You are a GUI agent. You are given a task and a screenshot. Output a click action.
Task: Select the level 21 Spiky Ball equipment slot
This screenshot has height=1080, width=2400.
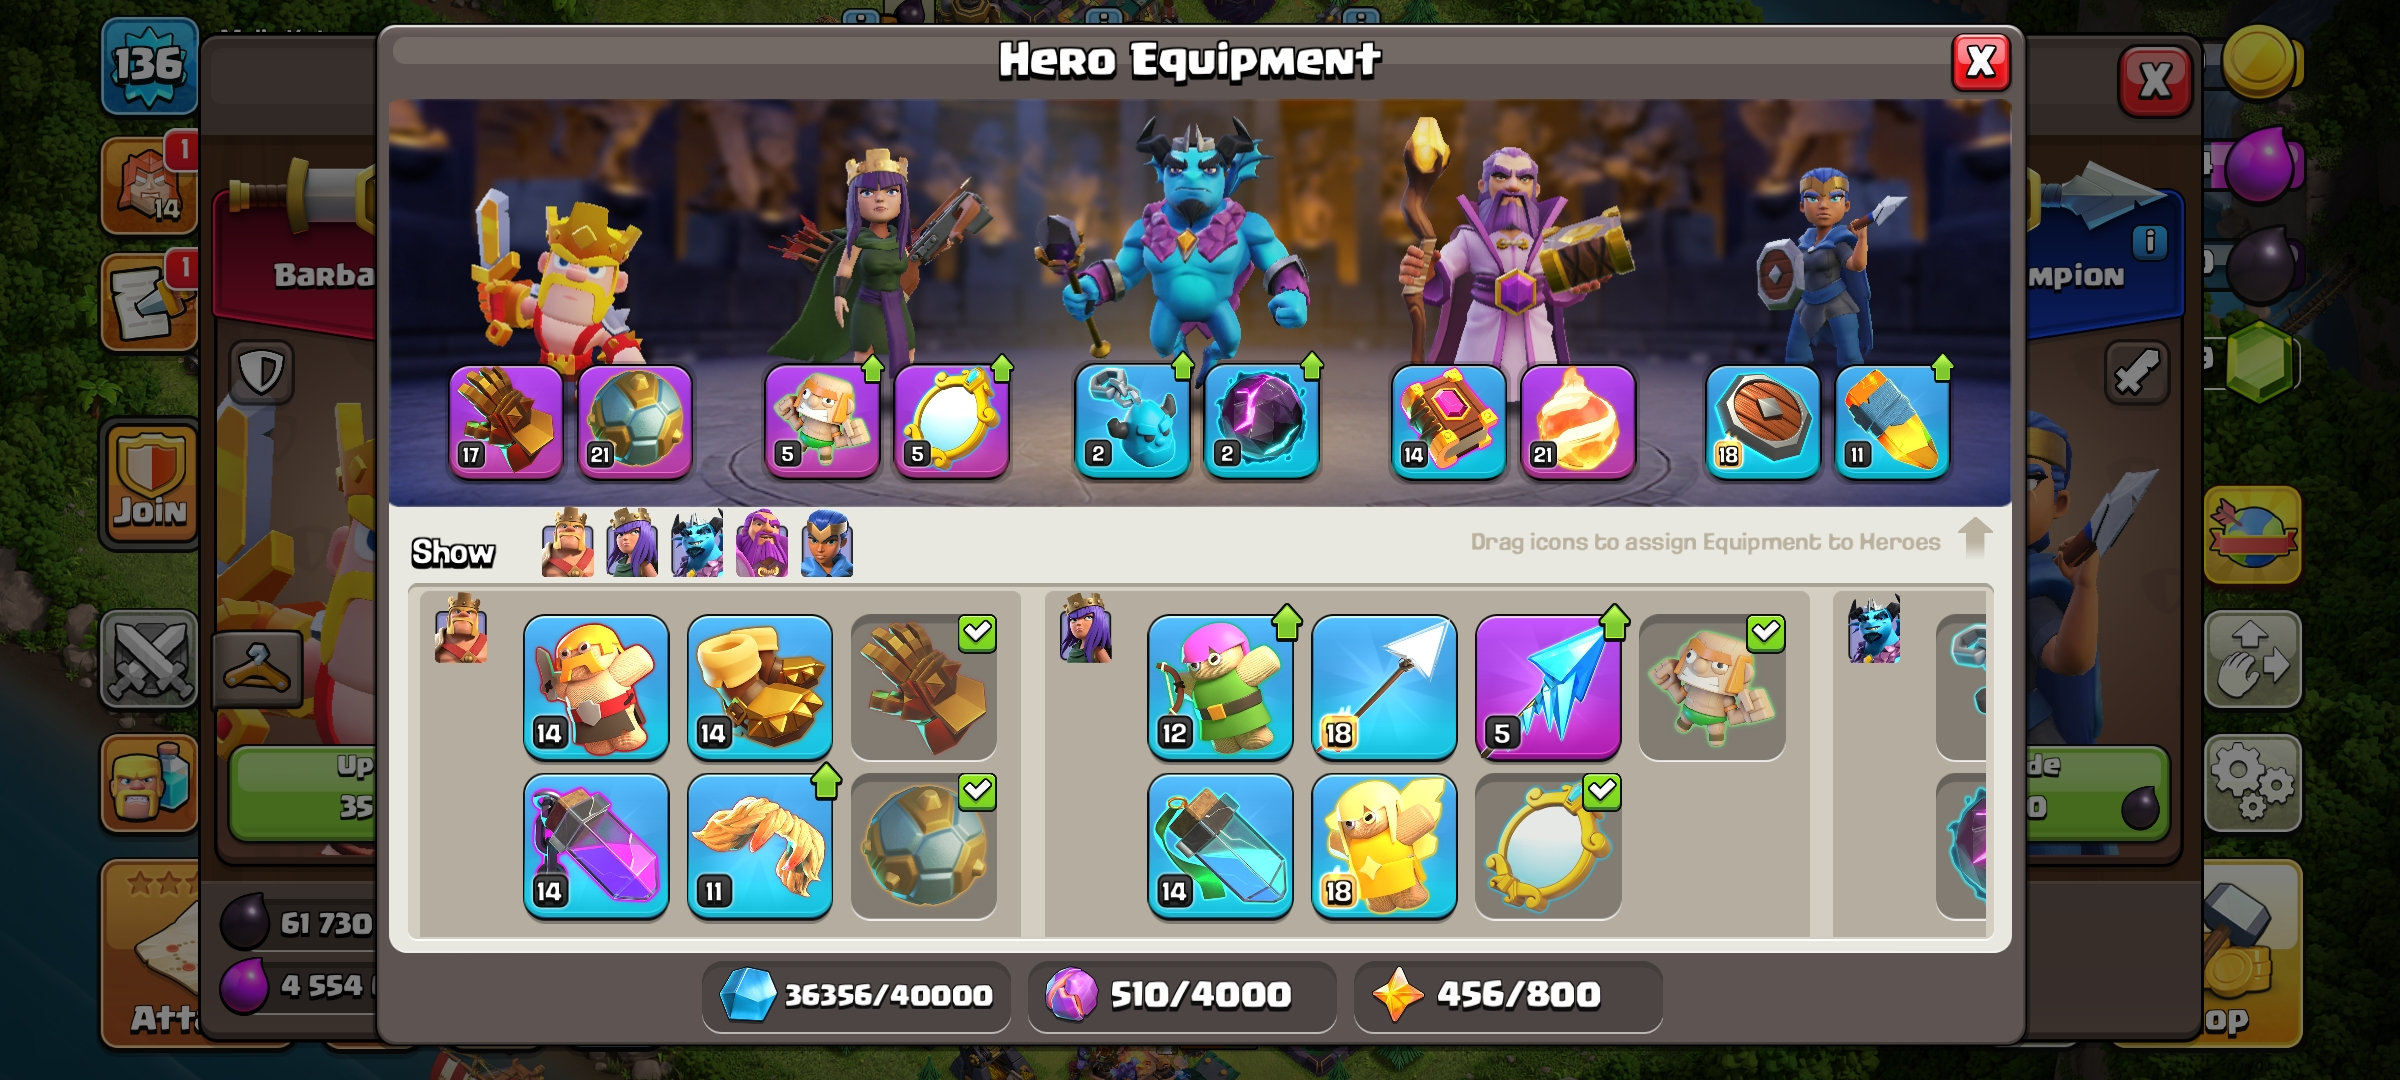635,421
